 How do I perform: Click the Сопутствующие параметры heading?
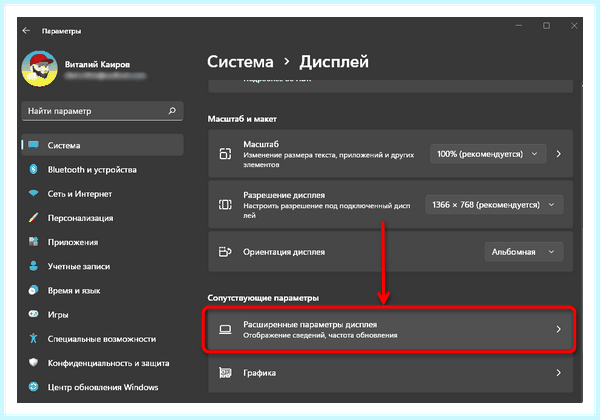point(263,298)
